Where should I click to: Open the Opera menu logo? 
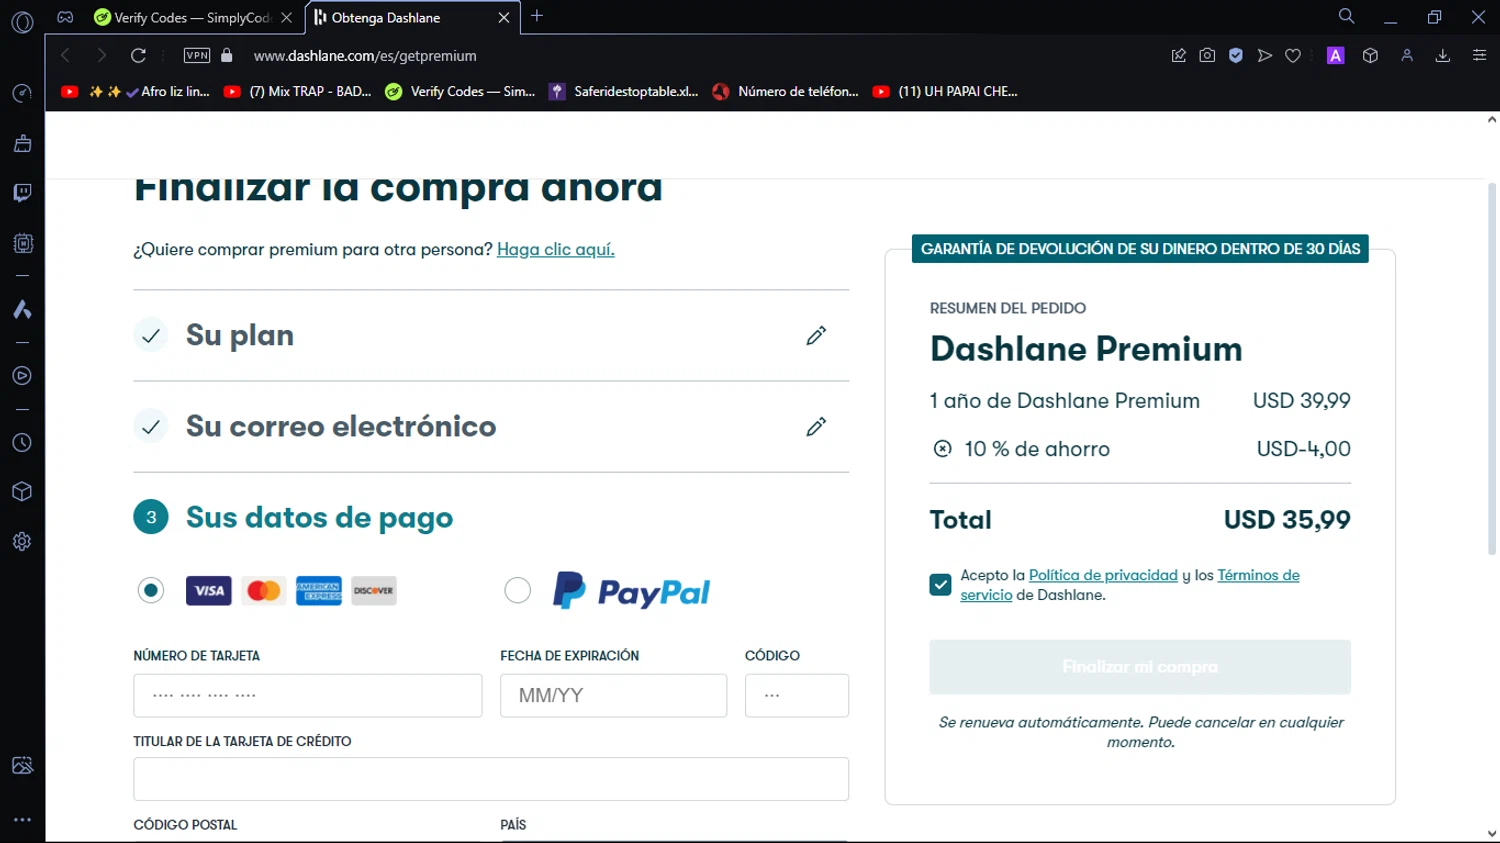point(22,22)
